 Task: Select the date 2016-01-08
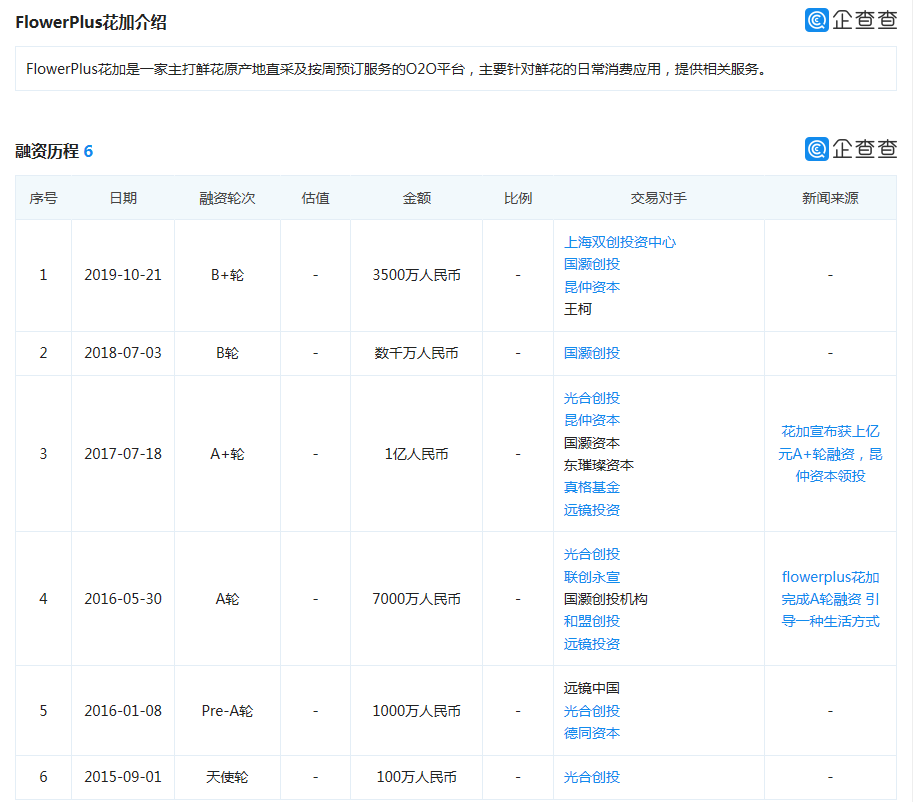tap(123, 711)
